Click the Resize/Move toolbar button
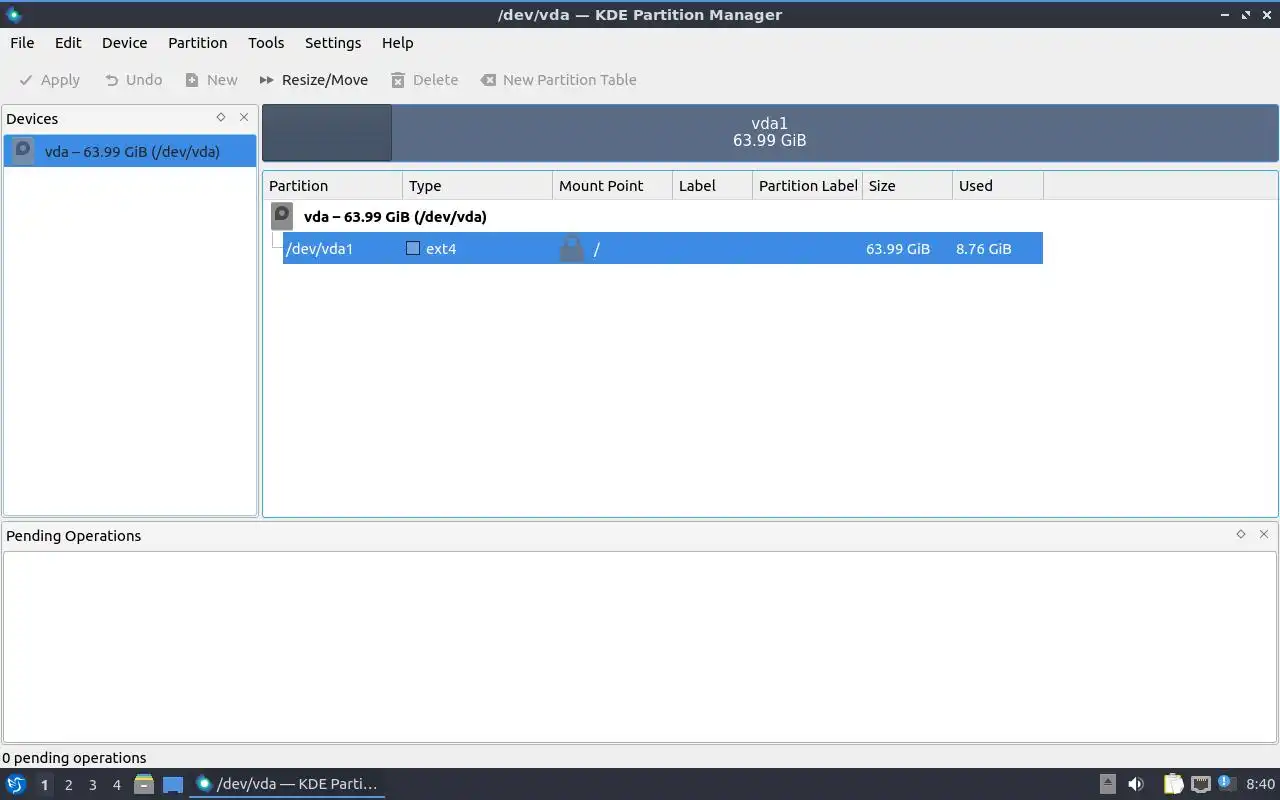 tap(313, 80)
